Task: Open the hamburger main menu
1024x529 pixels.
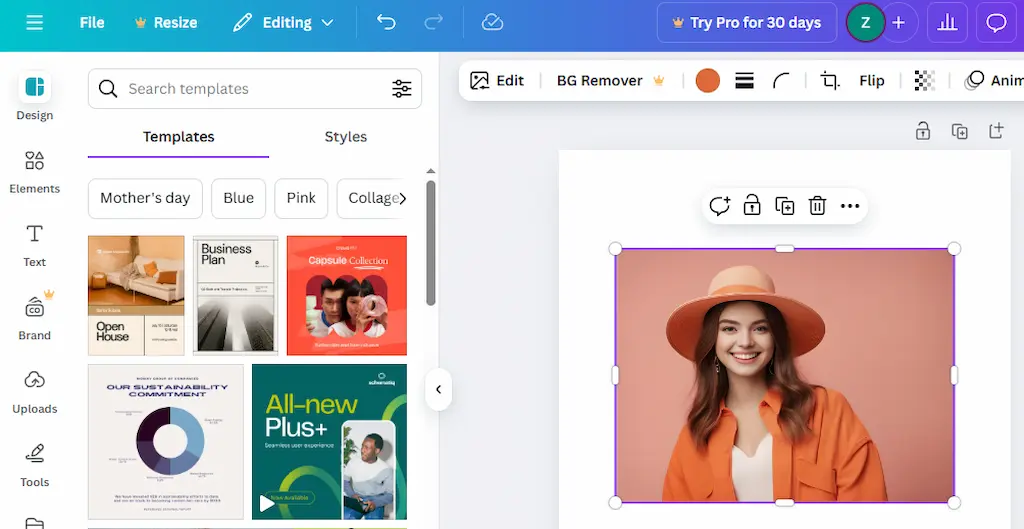Action: pyautogui.click(x=35, y=23)
